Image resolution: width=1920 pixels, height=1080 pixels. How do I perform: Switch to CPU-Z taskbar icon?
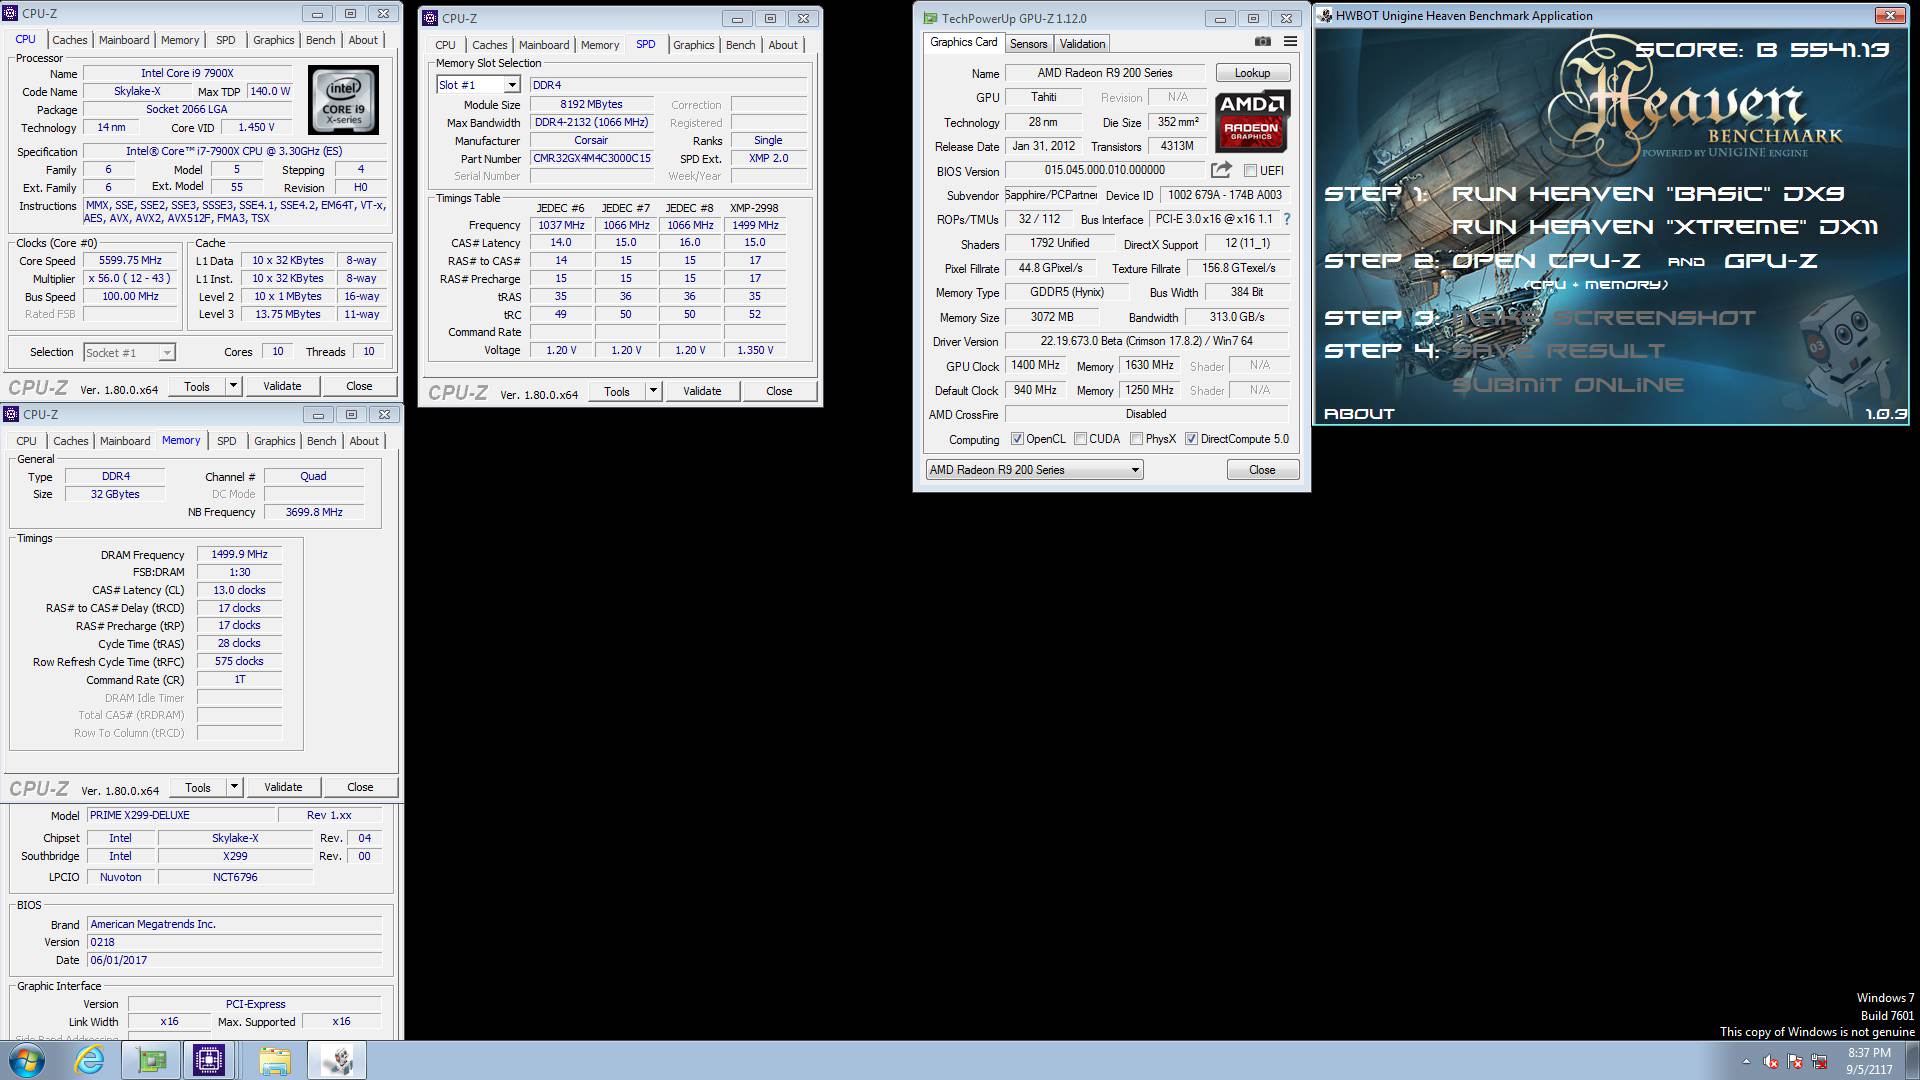click(209, 1060)
